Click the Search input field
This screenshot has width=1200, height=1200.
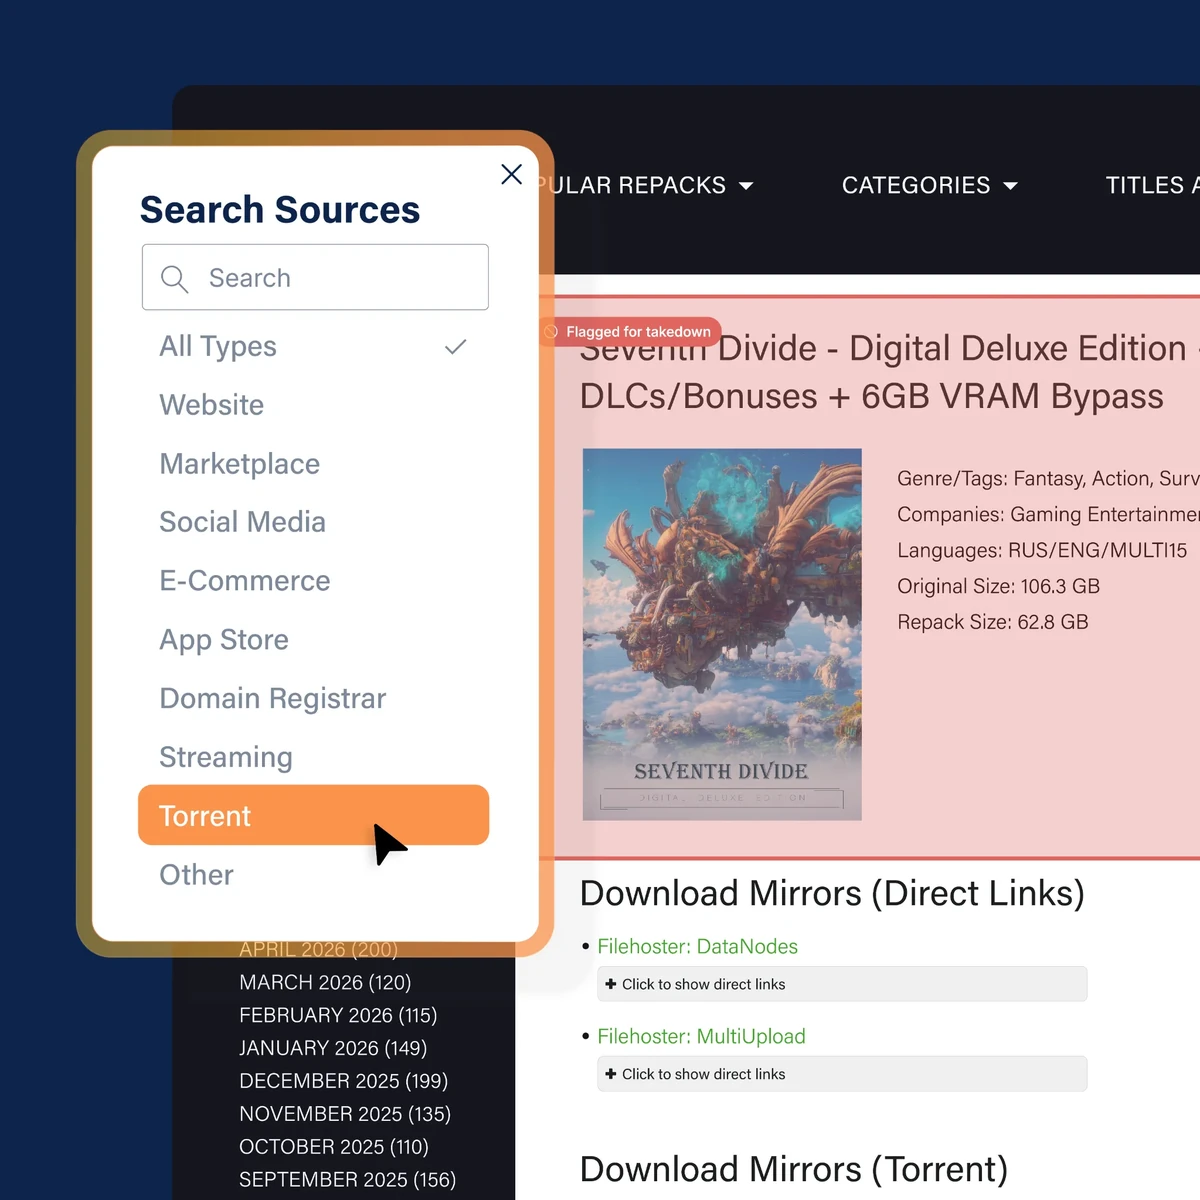[315, 277]
